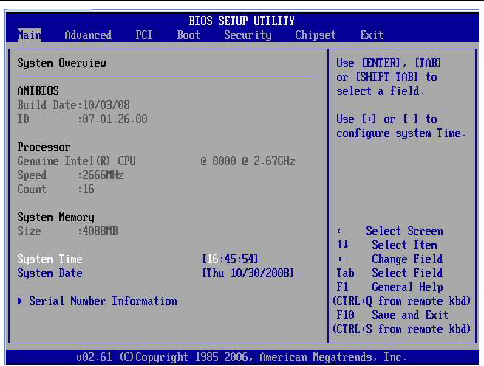This screenshot has height=366, width=484.
Task: Select Genuine Intel(R) CPU text
Action: pos(77,161)
